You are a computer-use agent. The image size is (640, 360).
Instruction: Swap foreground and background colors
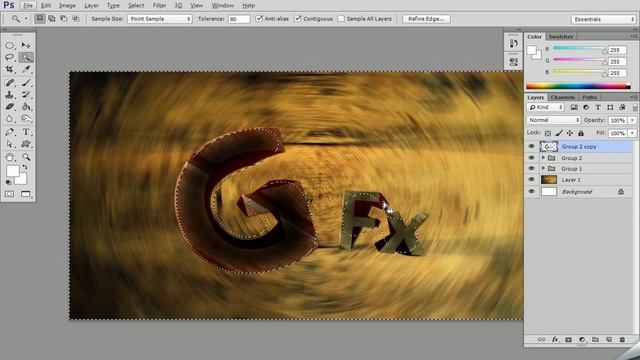tap(25, 167)
